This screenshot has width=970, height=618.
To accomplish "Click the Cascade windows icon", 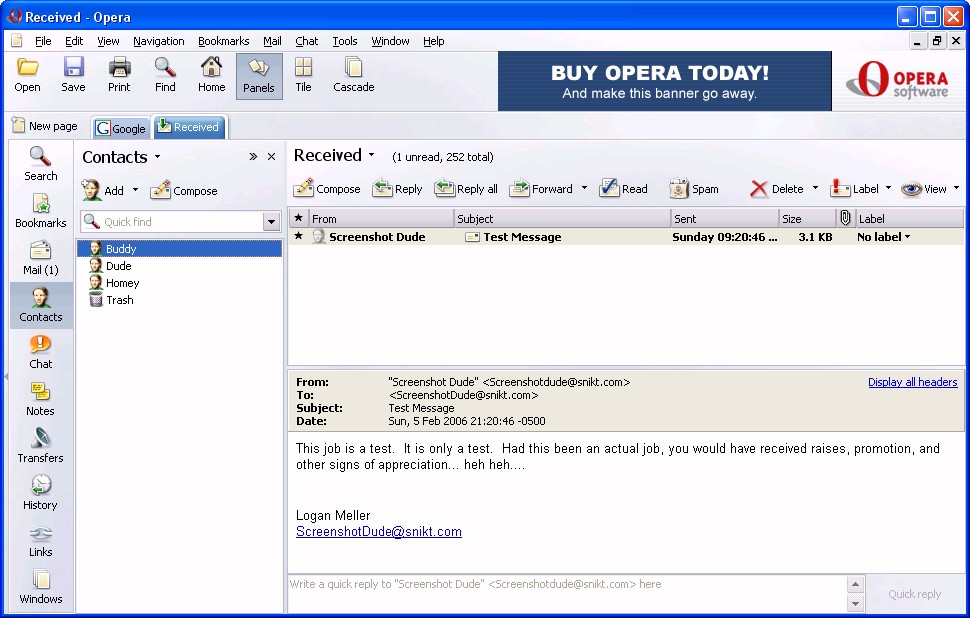I will (353, 75).
